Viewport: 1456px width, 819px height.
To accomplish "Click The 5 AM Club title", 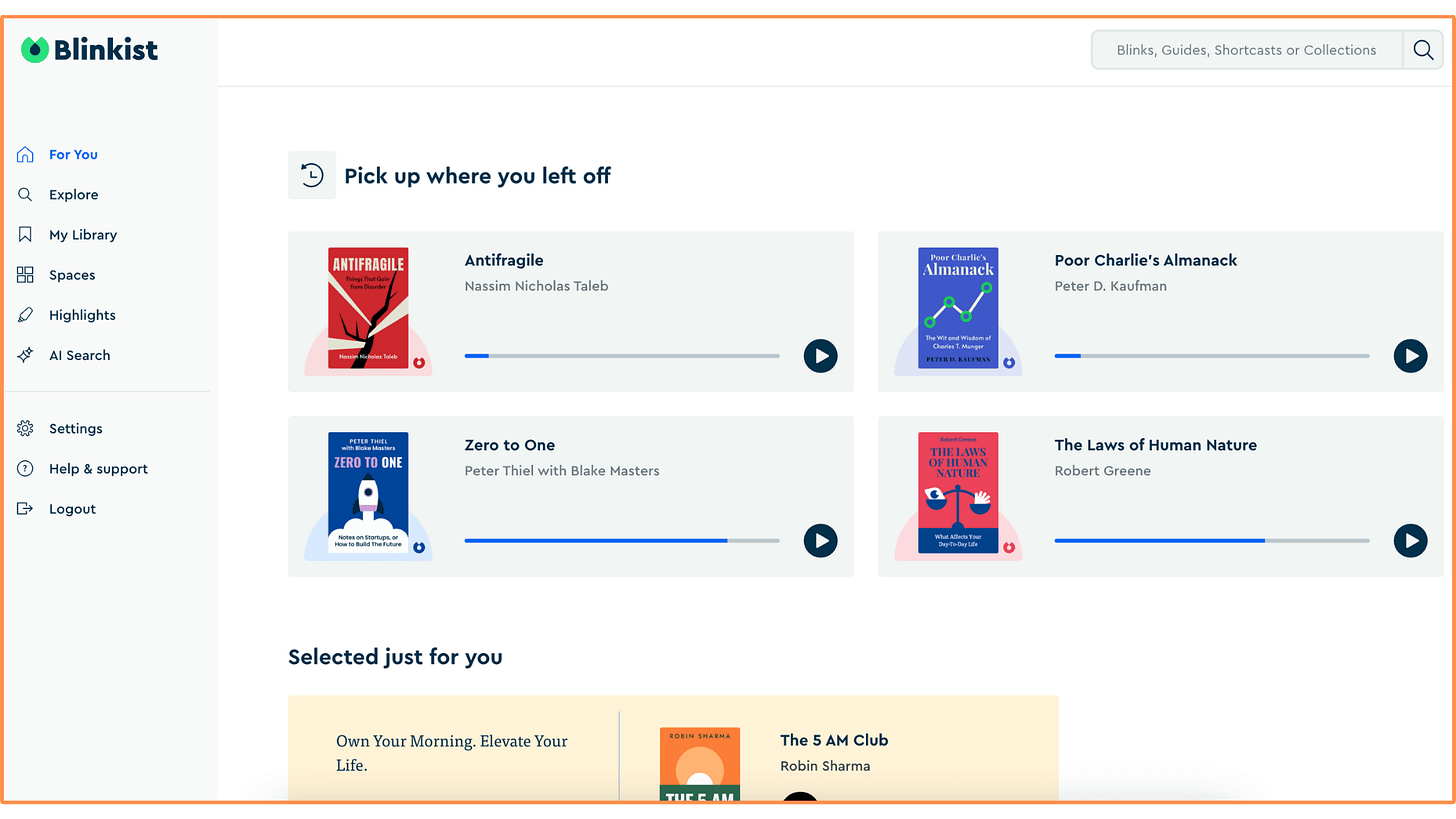I will (x=834, y=740).
